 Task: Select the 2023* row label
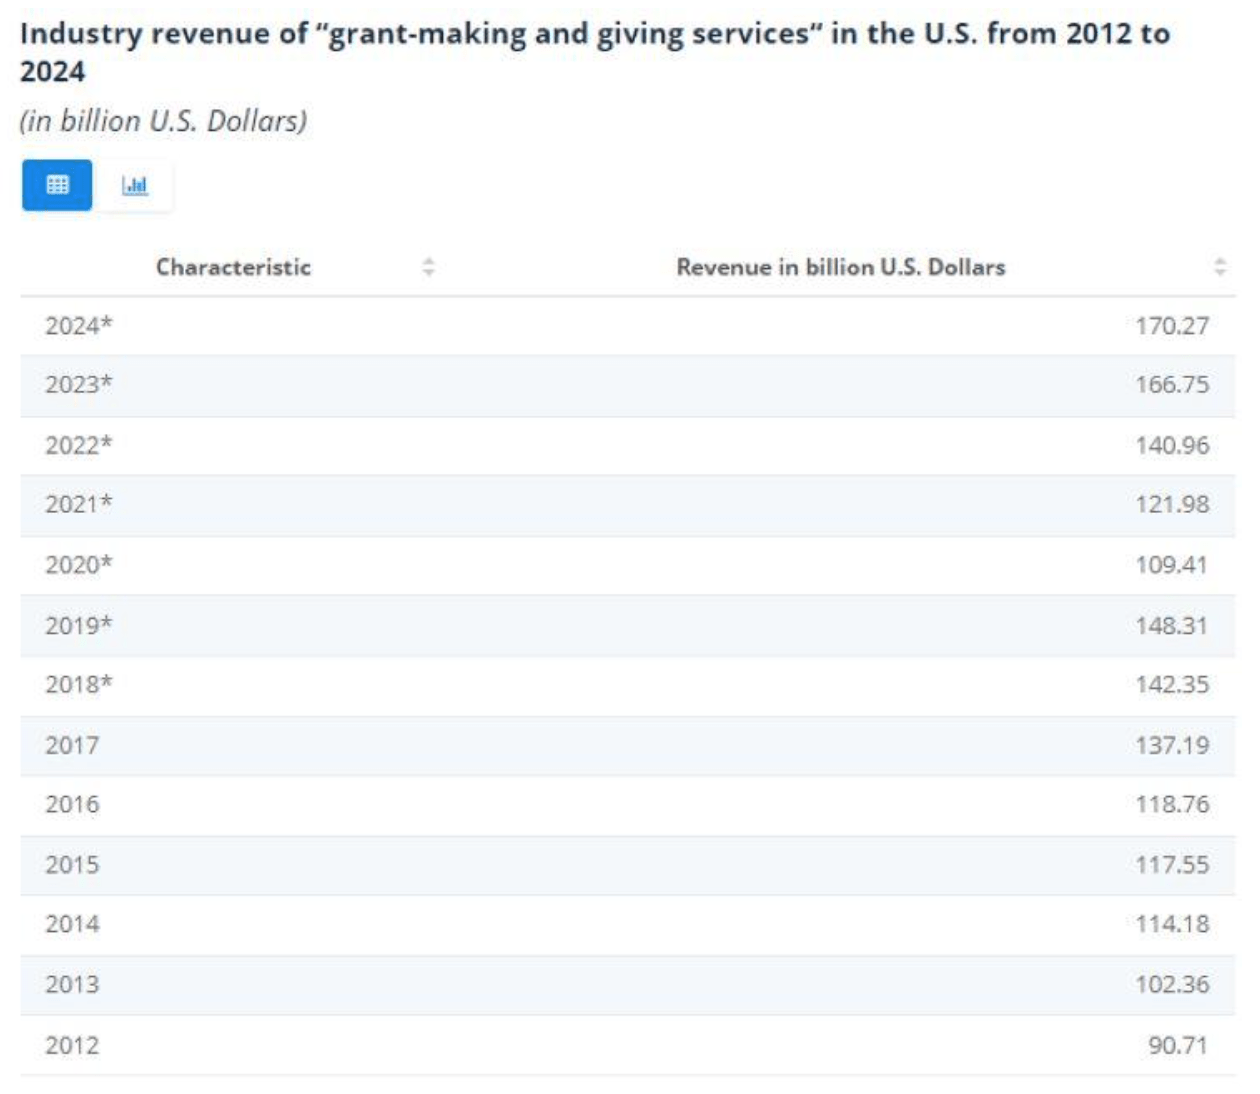[x=79, y=385]
